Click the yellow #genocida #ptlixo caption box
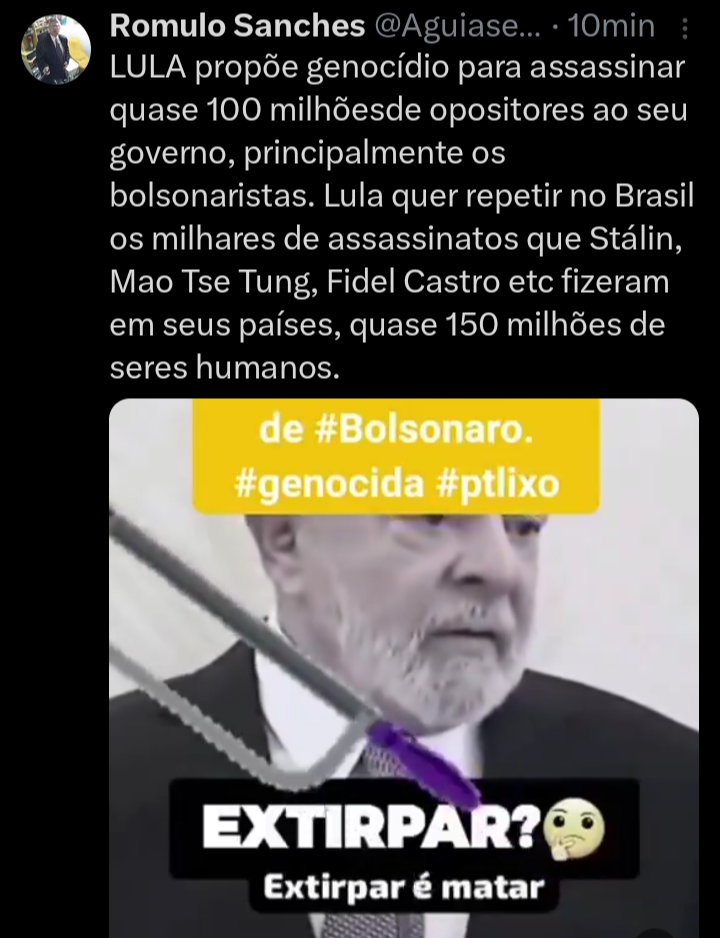 (x=396, y=456)
